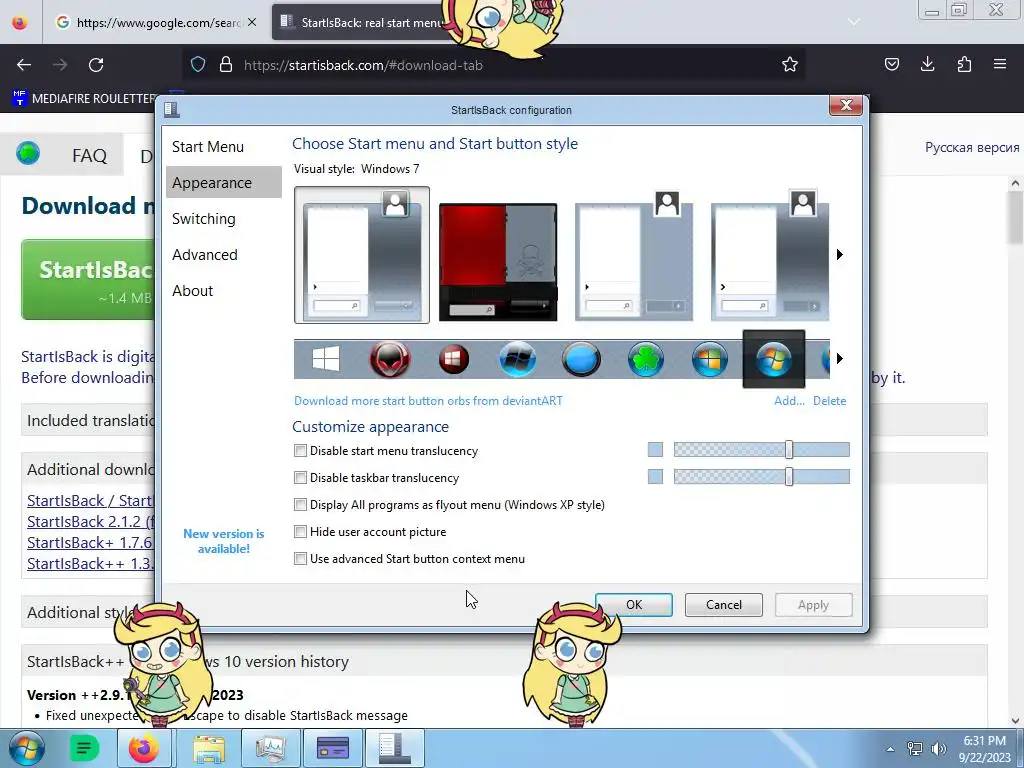Open Firefox extensions puzzle icon
This screenshot has height=768, width=1024.
coord(964,64)
